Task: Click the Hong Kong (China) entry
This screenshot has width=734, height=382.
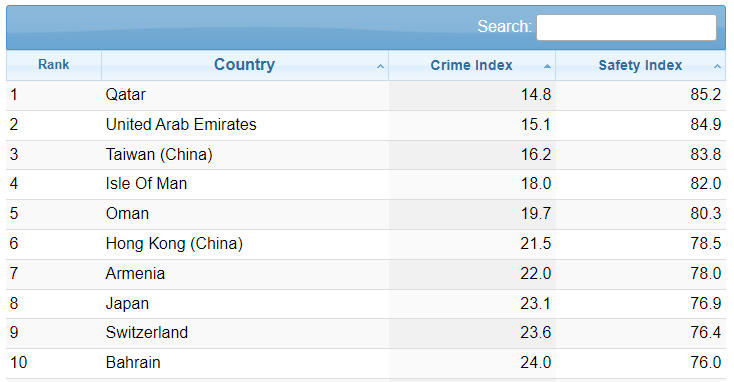Action: click(x=174, y=243)
